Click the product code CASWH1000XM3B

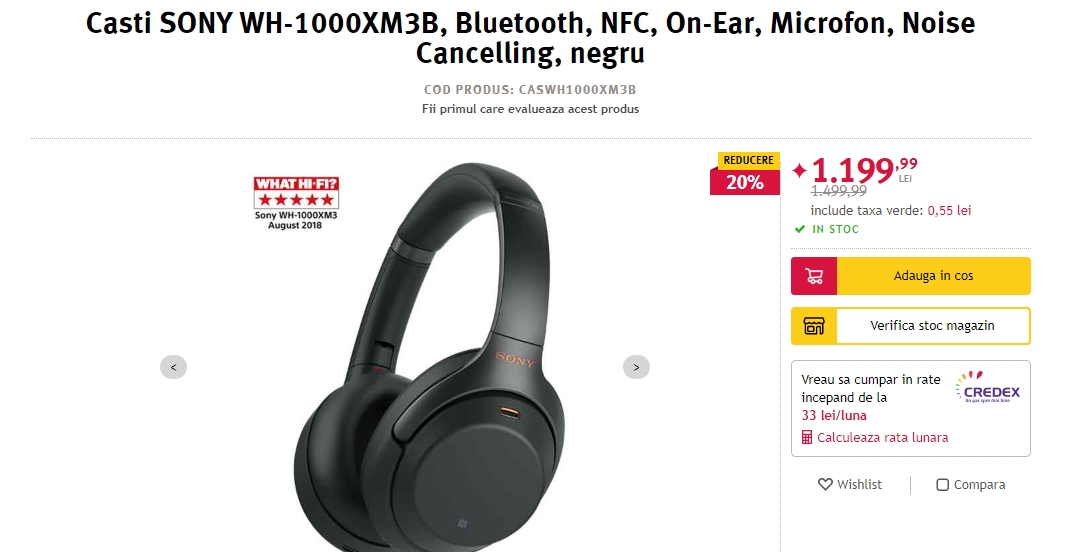click(x=578, y=90)
